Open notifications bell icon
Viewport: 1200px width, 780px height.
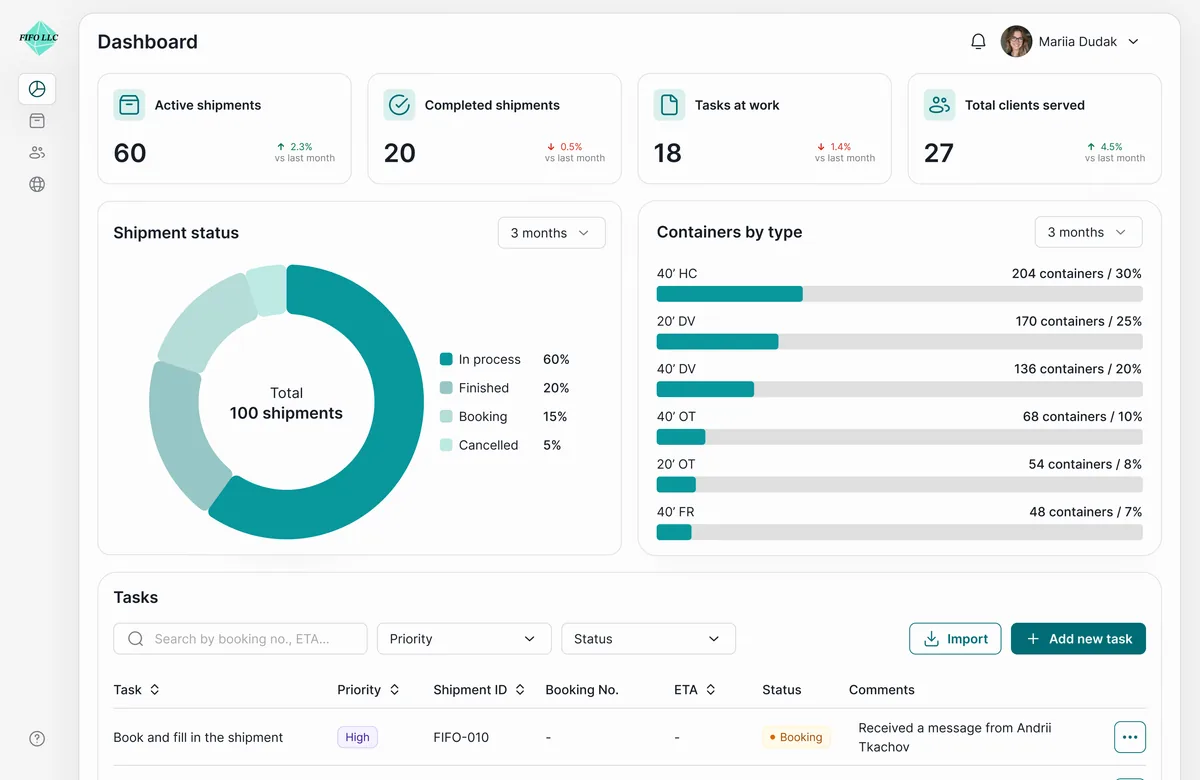point(978,42)
